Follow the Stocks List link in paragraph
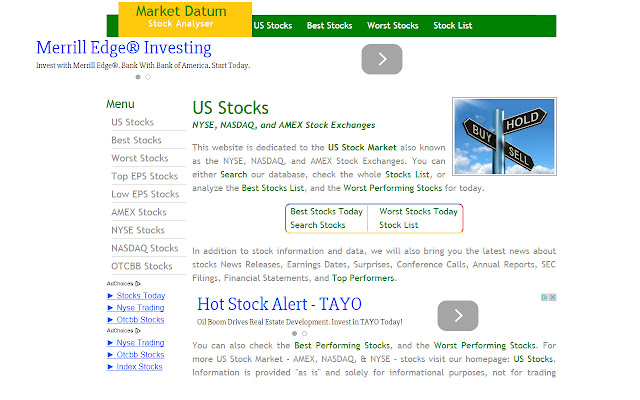This screenshot has height=400, width=640. pyautogui.click(x=407, y=174)
